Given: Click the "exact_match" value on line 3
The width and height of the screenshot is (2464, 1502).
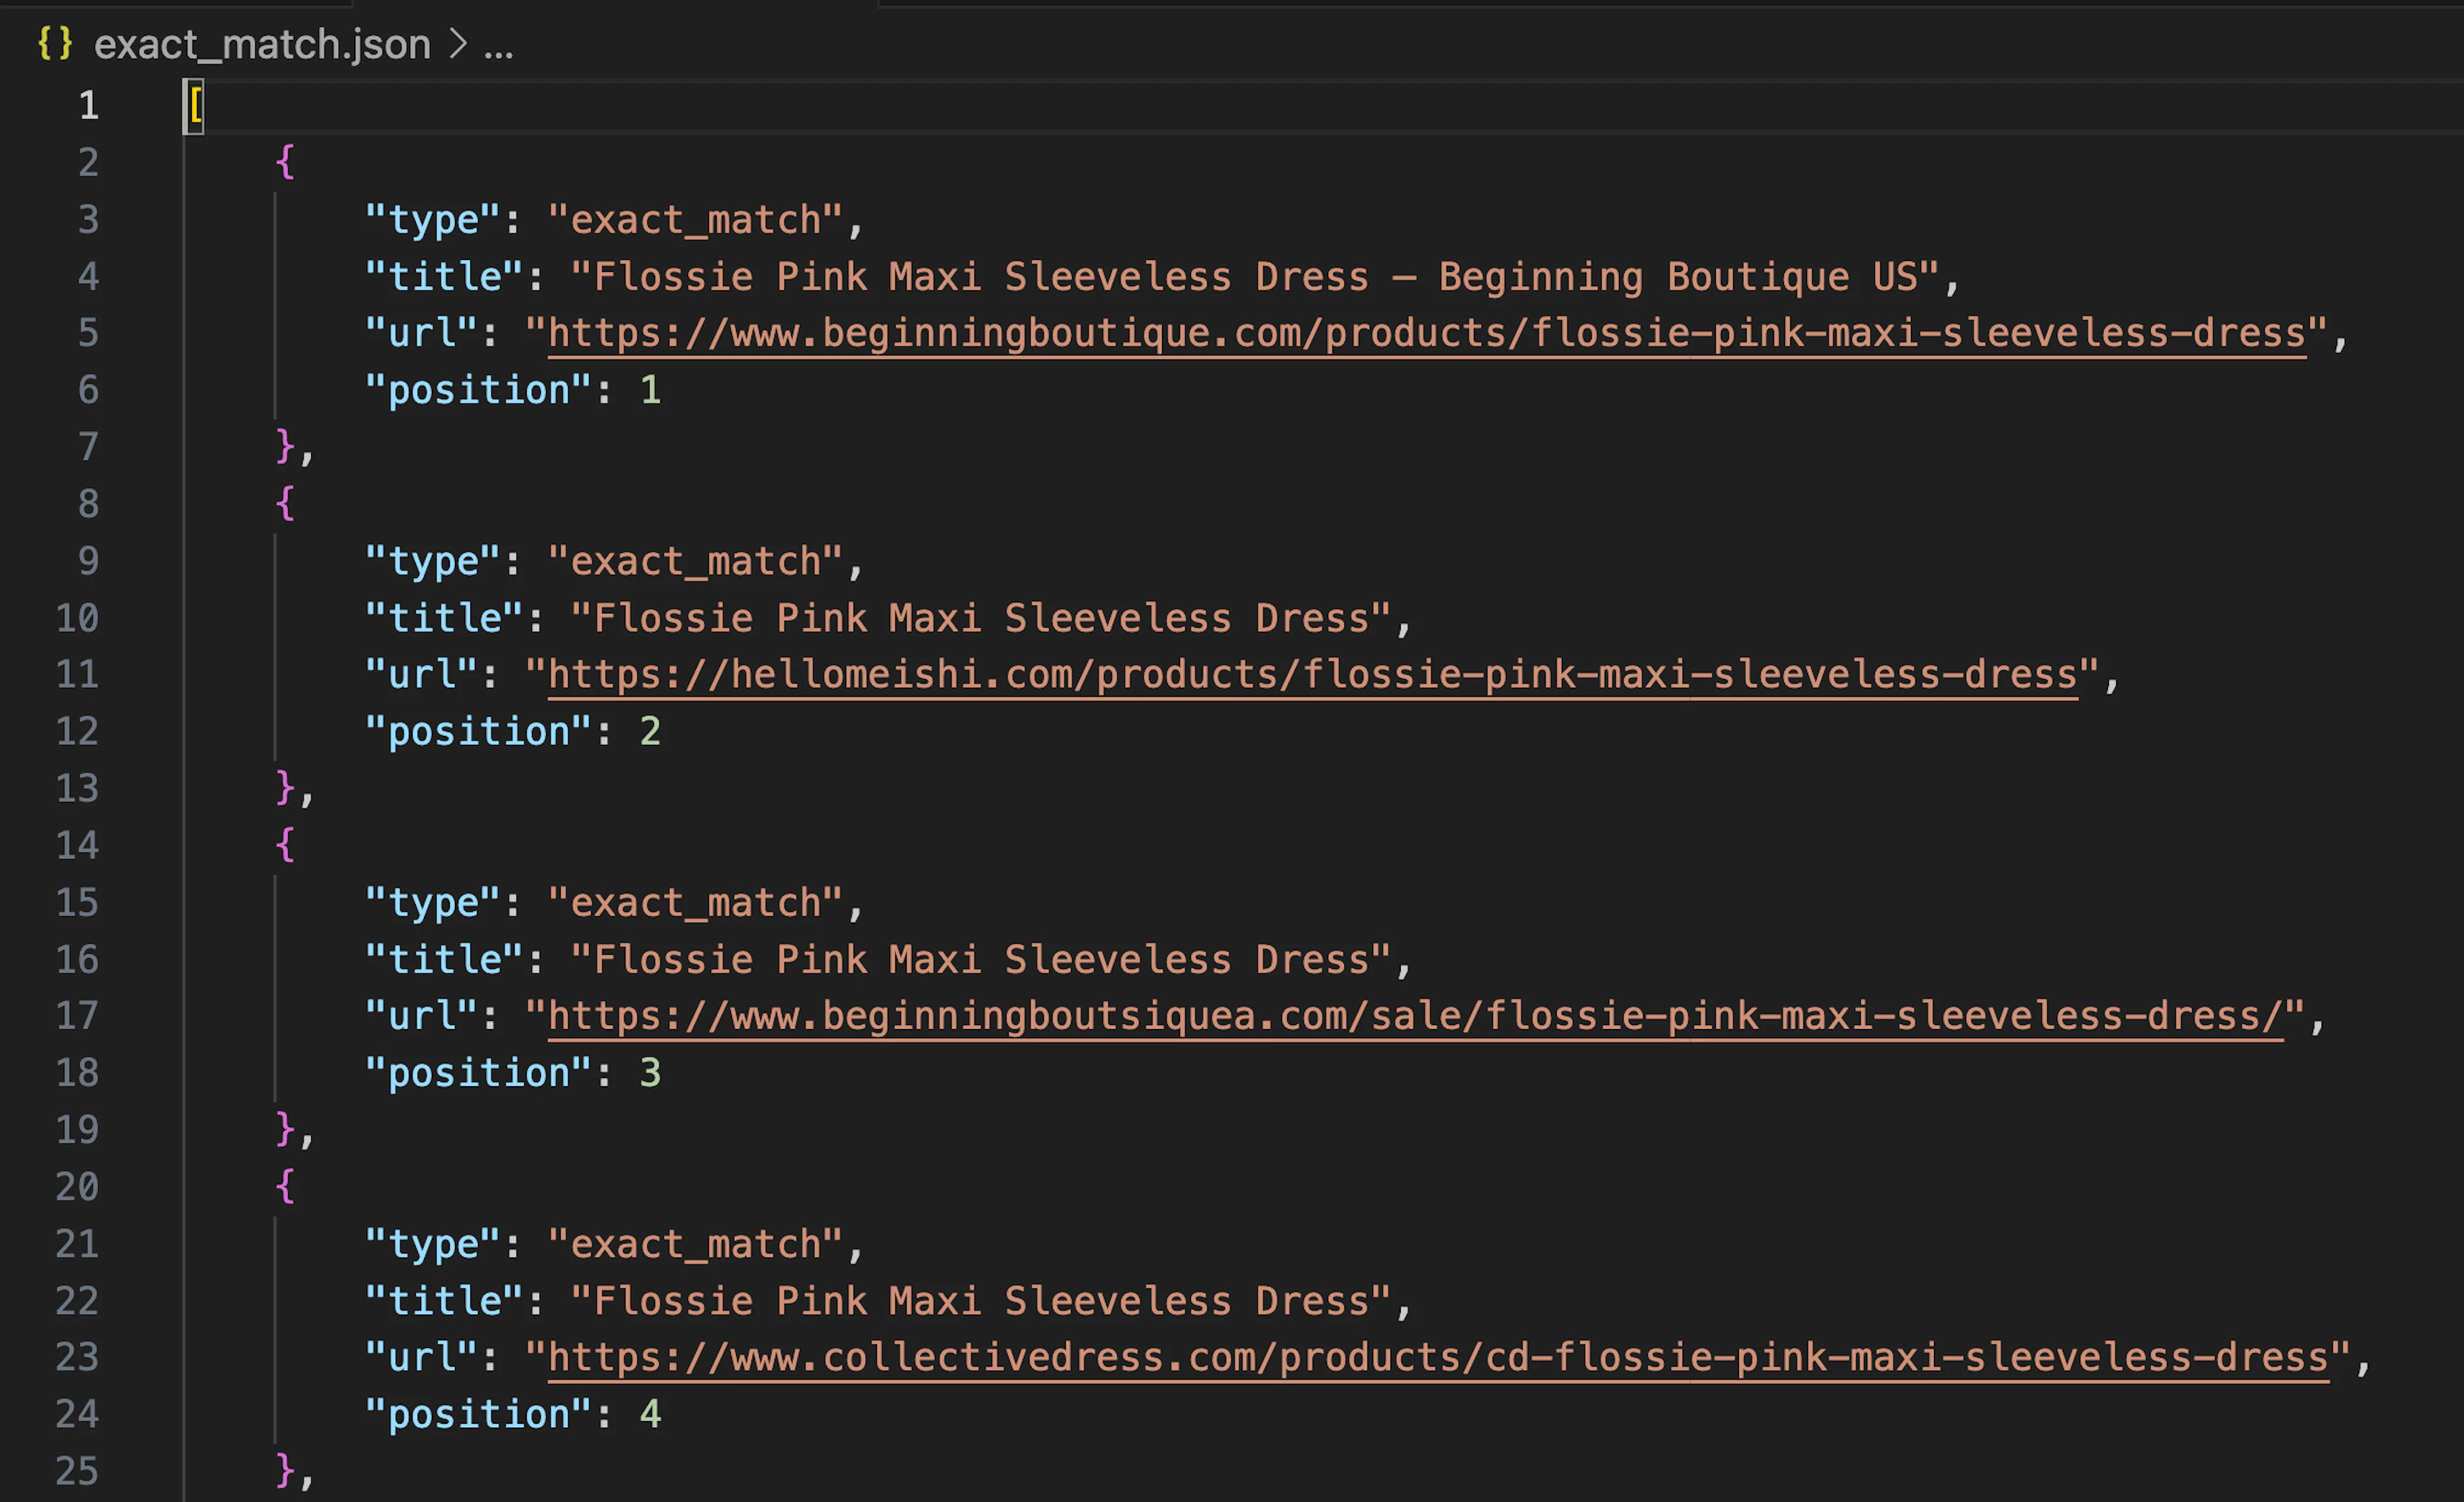Looking at the screenshot, I should pyautogui.click(x=696, y=220).
